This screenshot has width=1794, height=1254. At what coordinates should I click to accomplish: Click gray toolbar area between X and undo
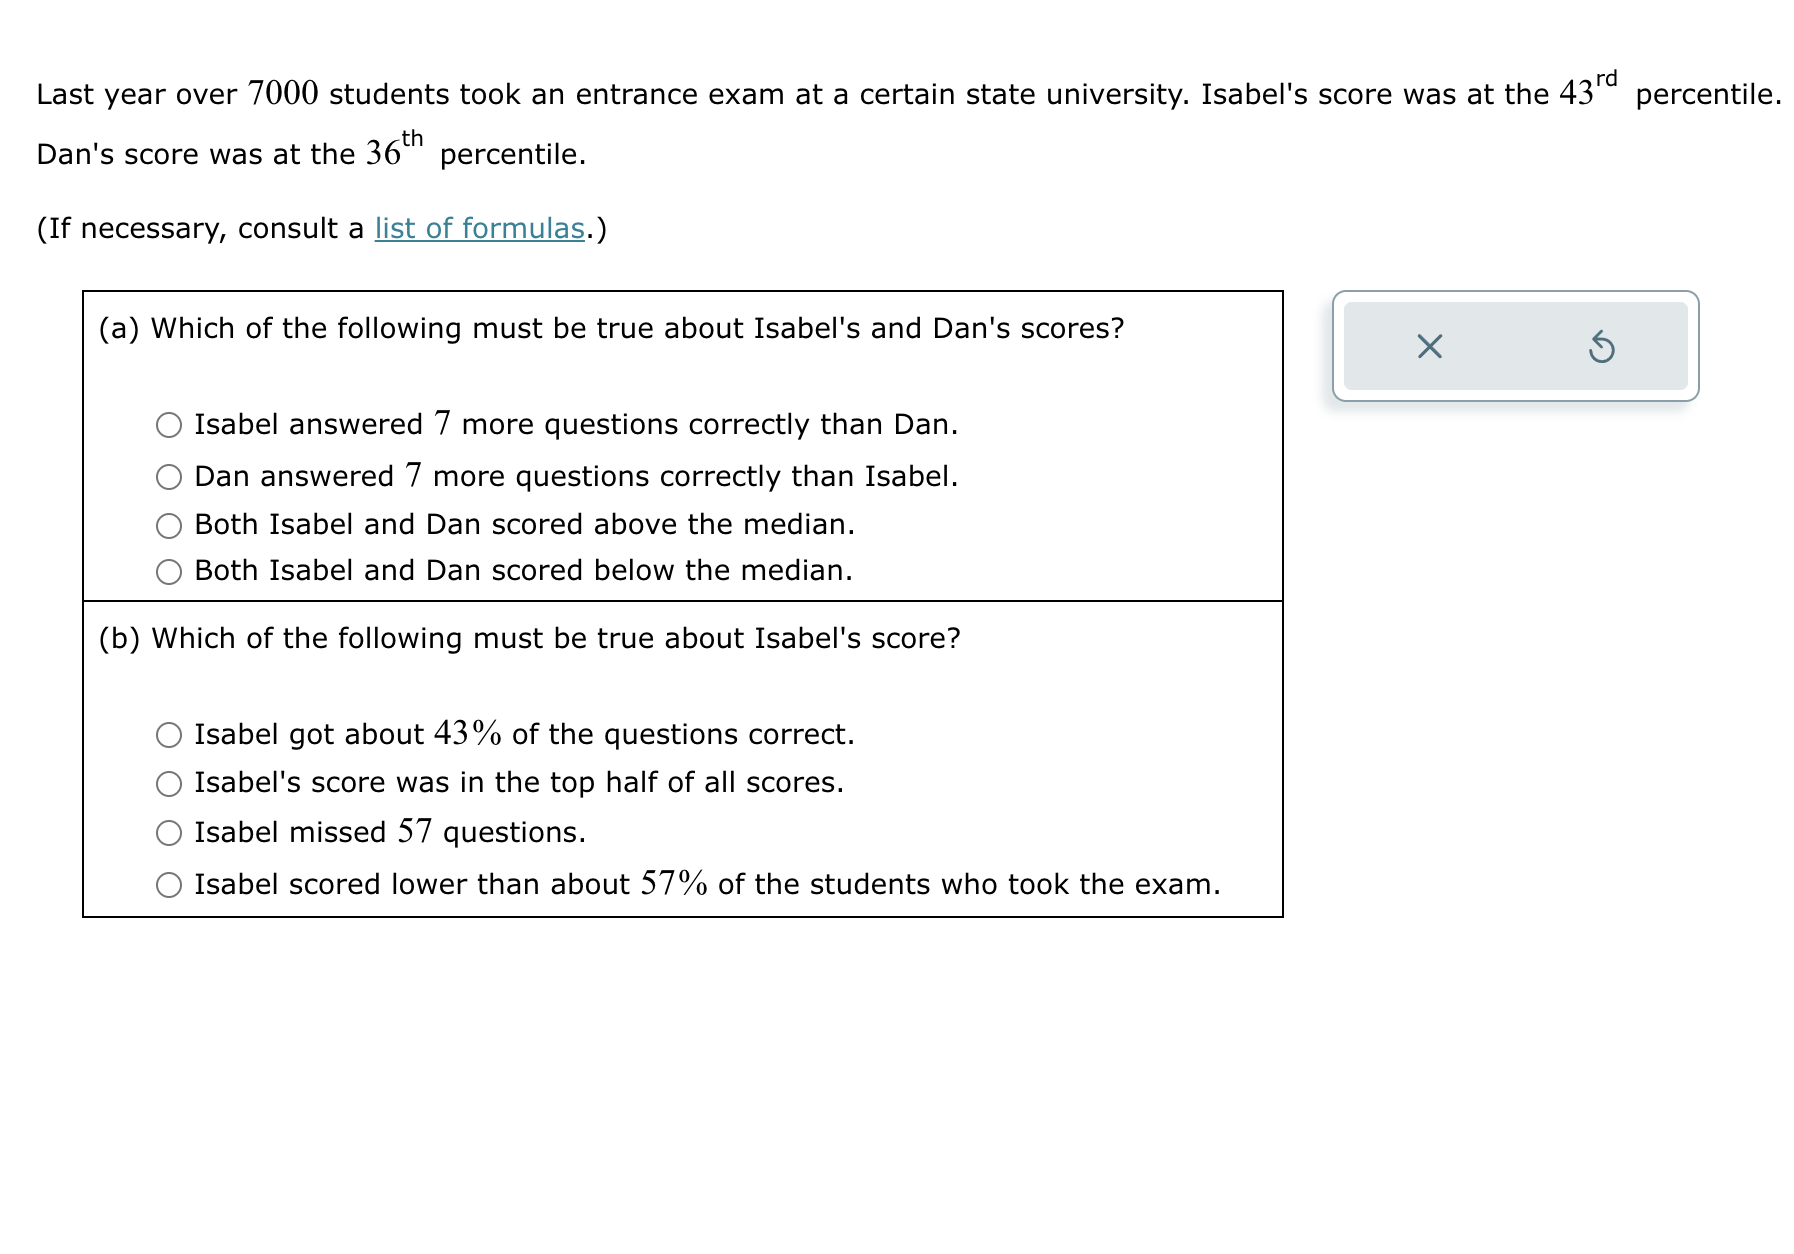tap(1515, 347)
